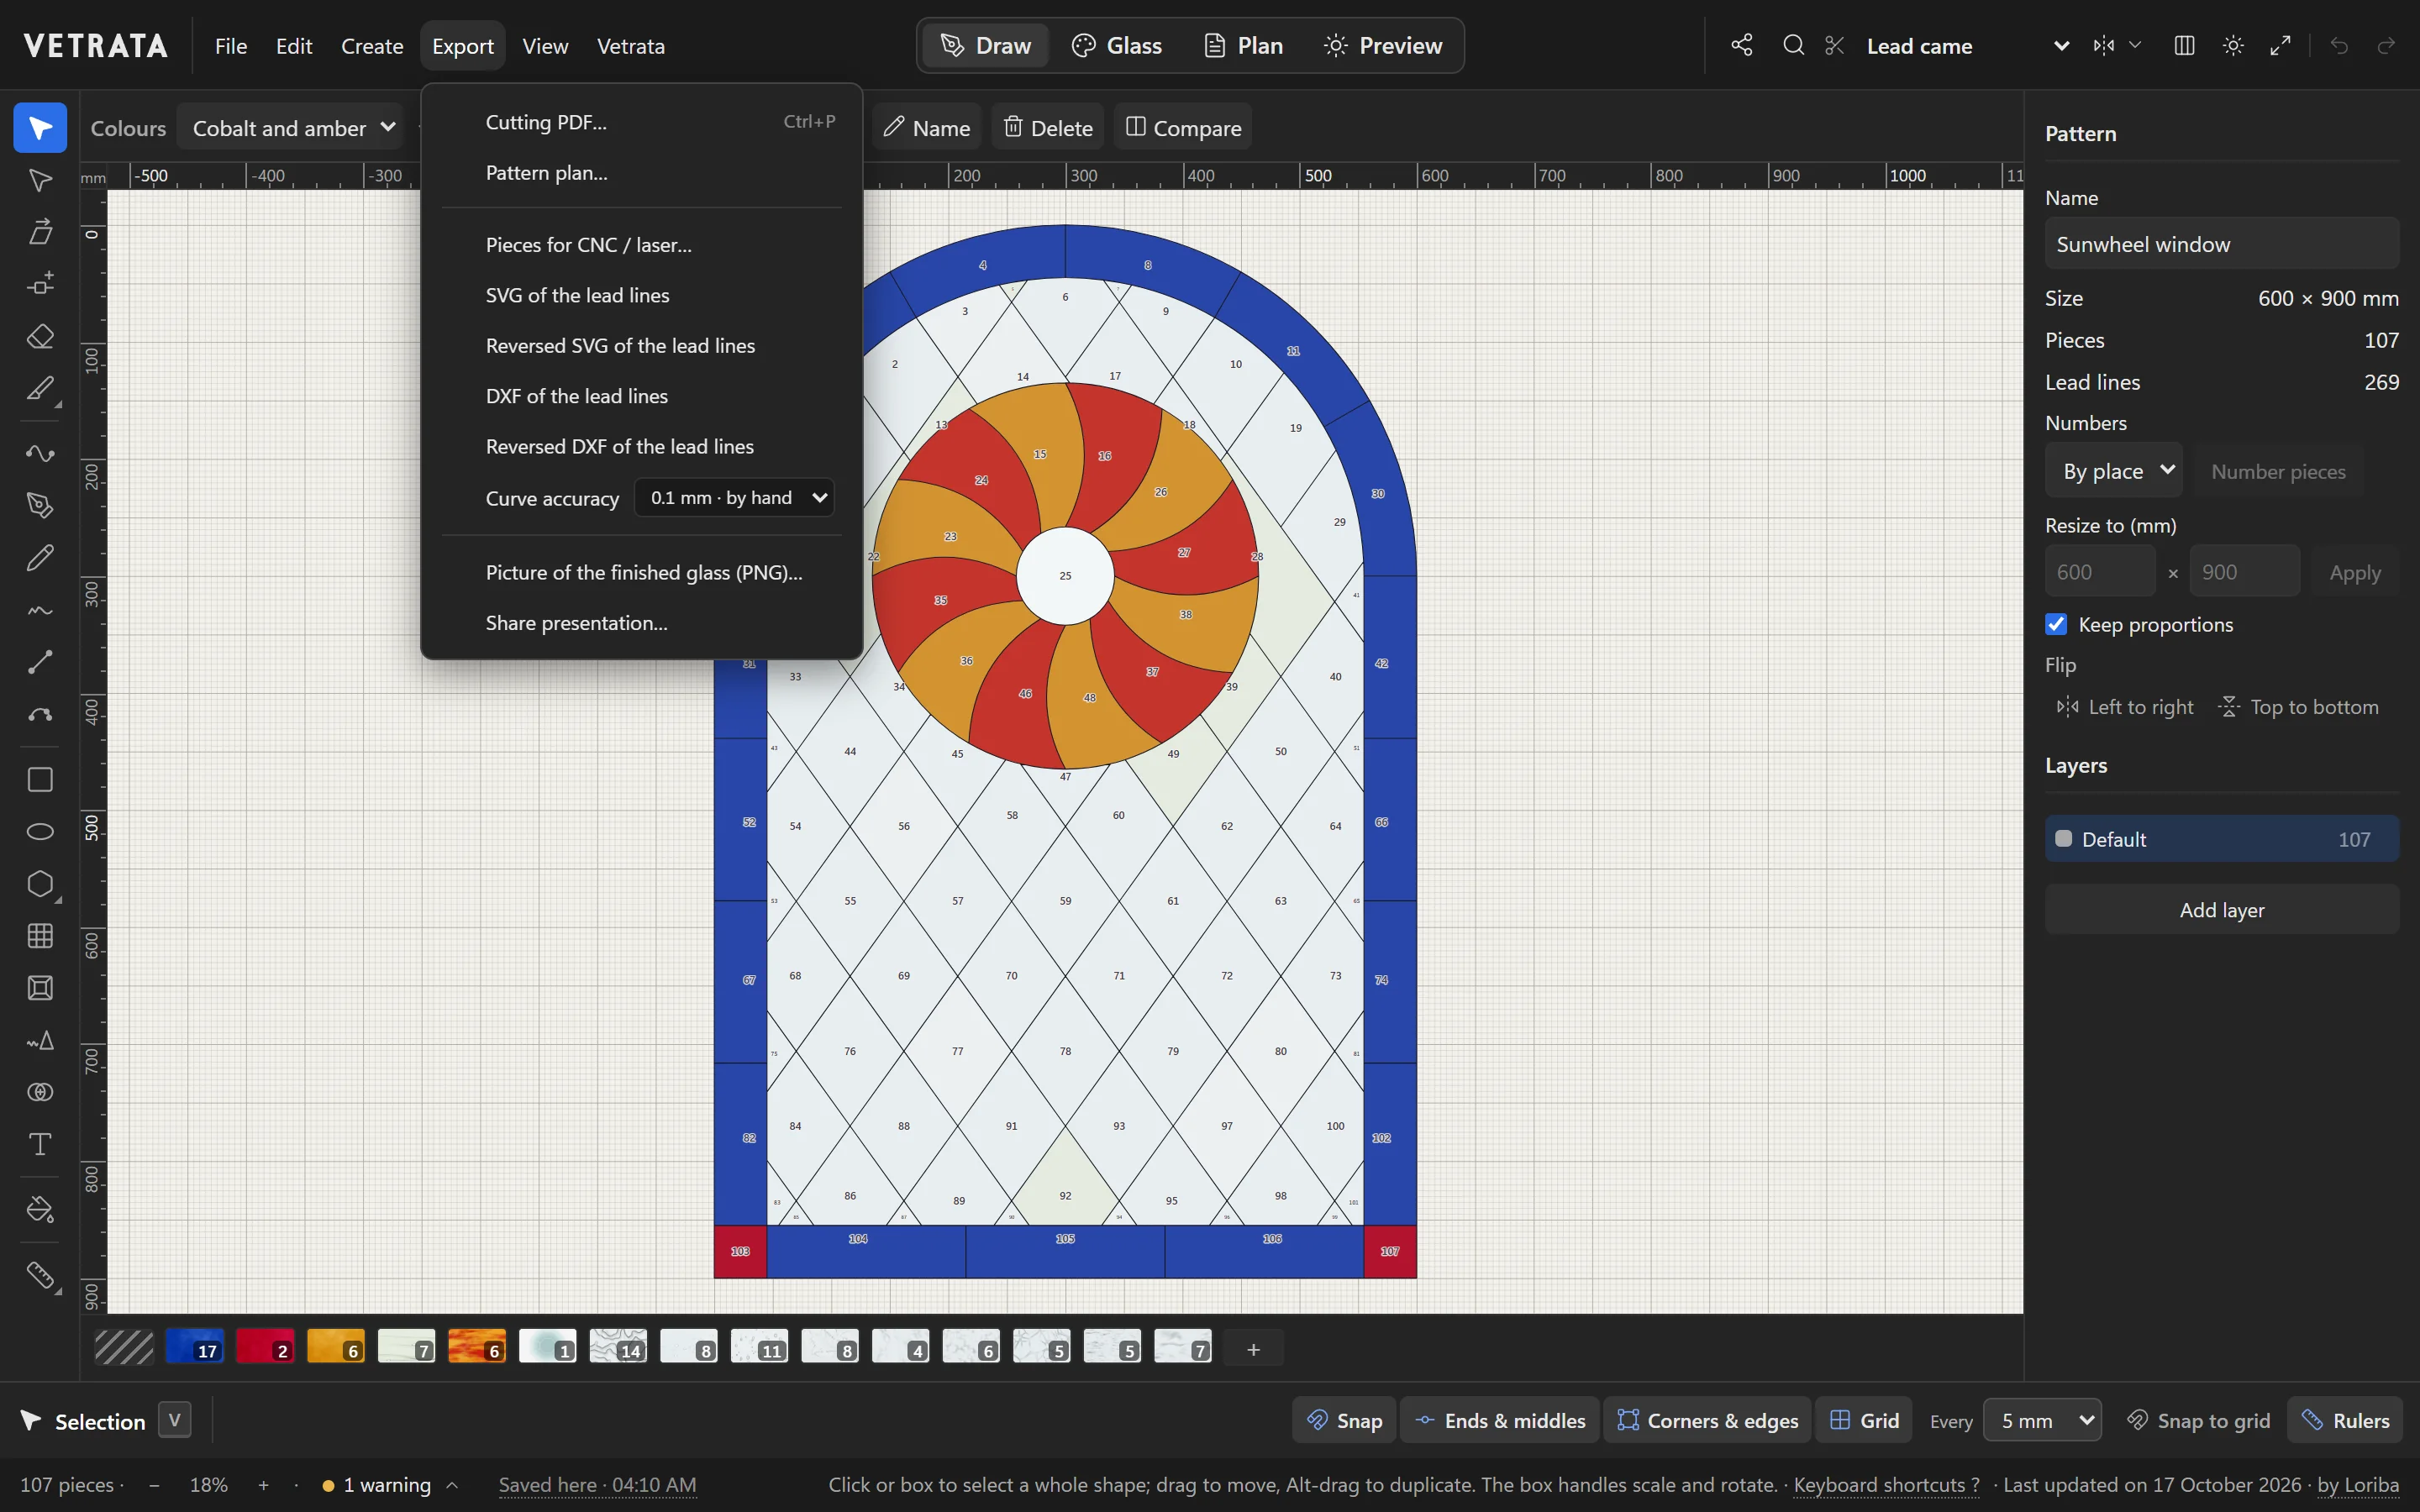Open the Curve accuracy dropdown

[734, 497]
